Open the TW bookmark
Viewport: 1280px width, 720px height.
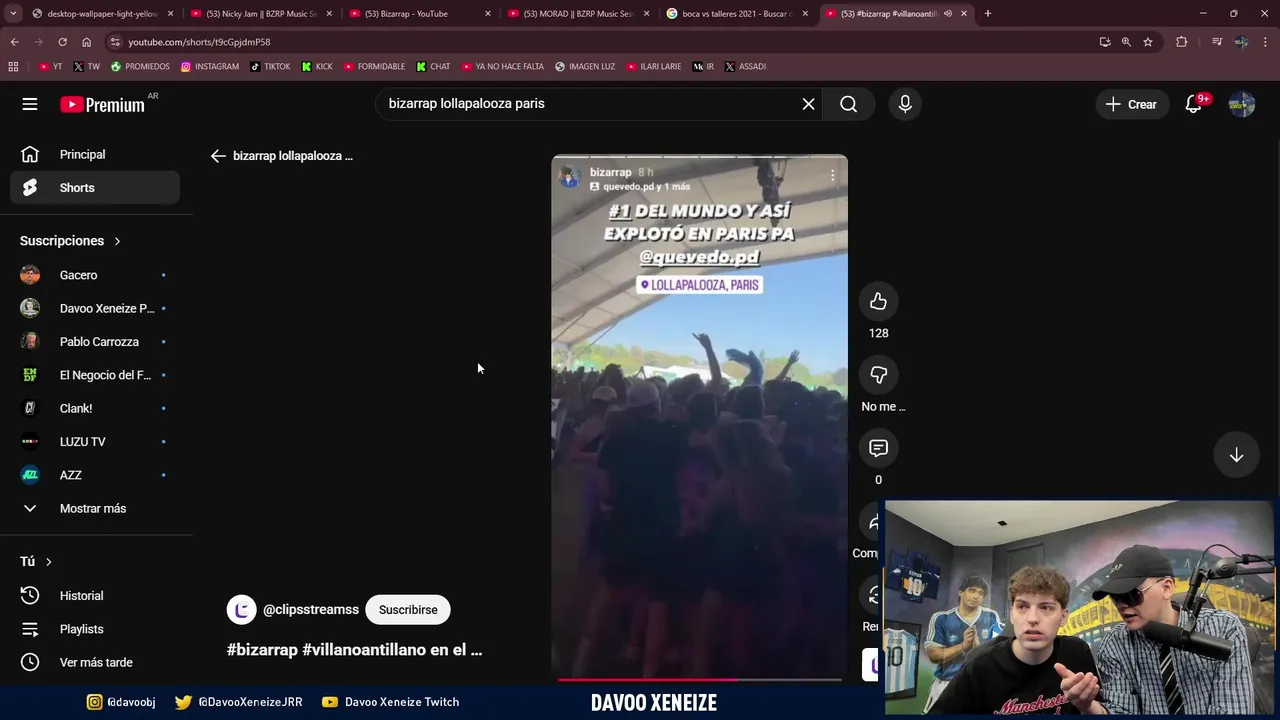[x=87, y=67]
